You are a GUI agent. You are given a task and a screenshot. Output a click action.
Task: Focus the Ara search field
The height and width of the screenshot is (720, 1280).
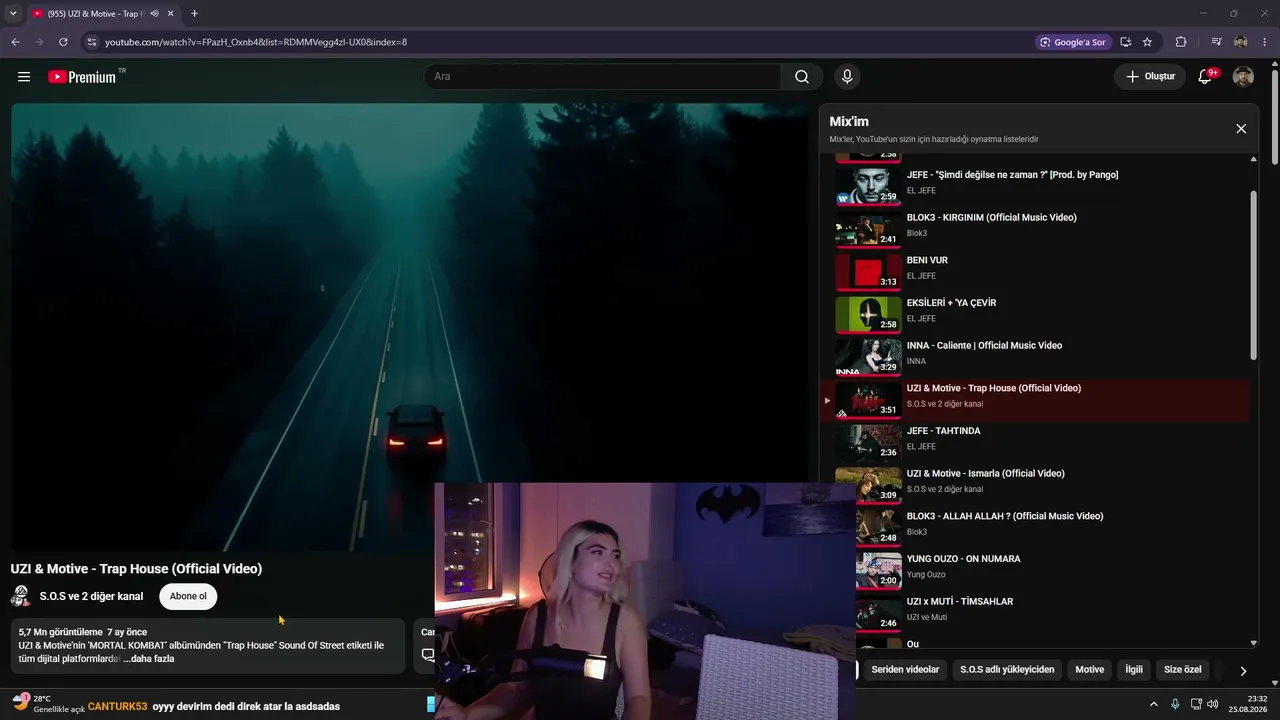[603, 77]
